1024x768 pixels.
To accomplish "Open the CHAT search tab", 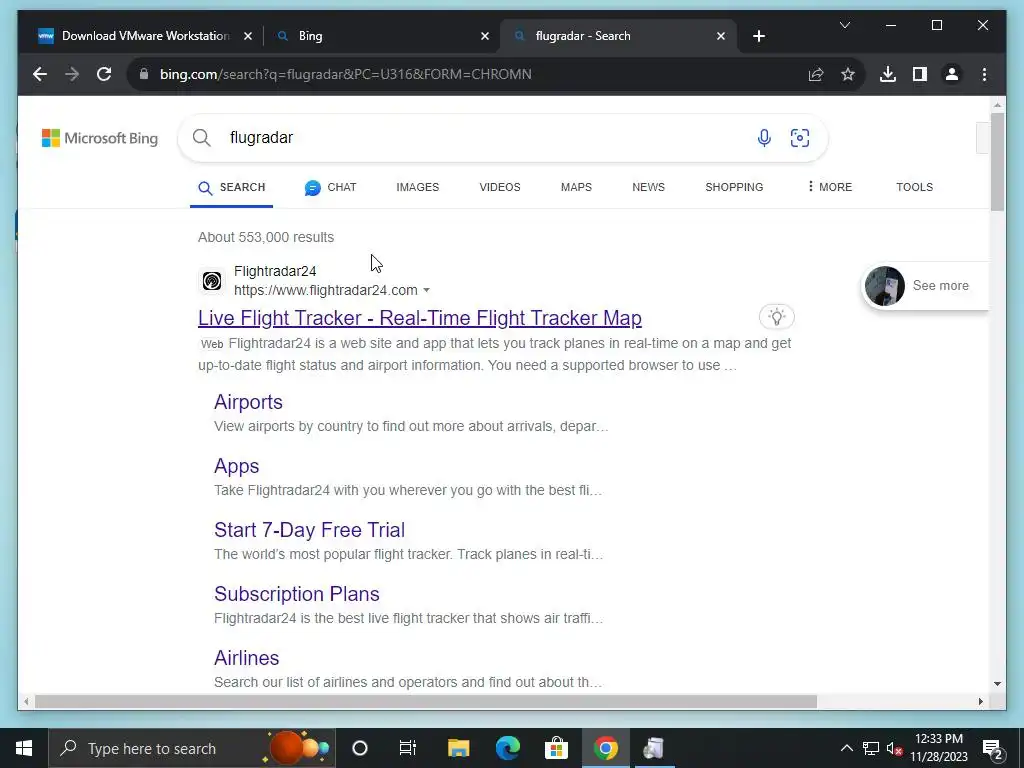I will [x=331, y=187].
